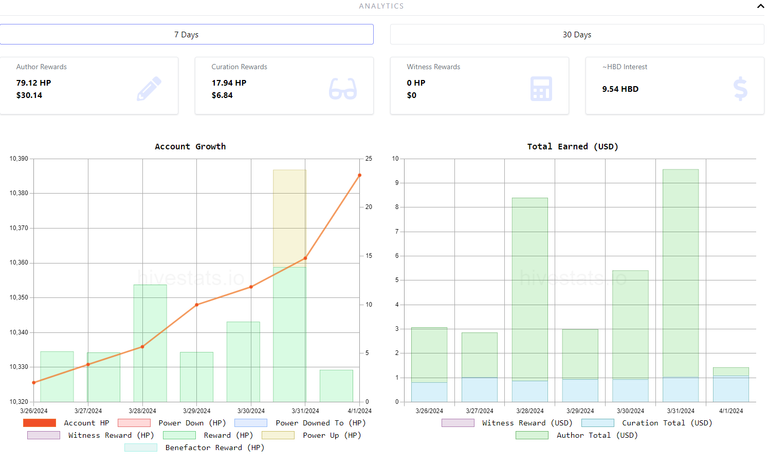Click the ANALYTICS section heading
The height and width of the screenshot is (454, 768).
pyautogui.click(x=381, y=6)
